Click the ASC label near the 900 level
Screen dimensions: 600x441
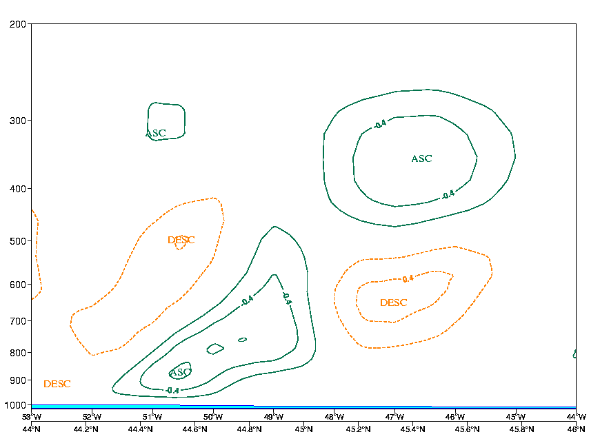[x=180, y=372]
